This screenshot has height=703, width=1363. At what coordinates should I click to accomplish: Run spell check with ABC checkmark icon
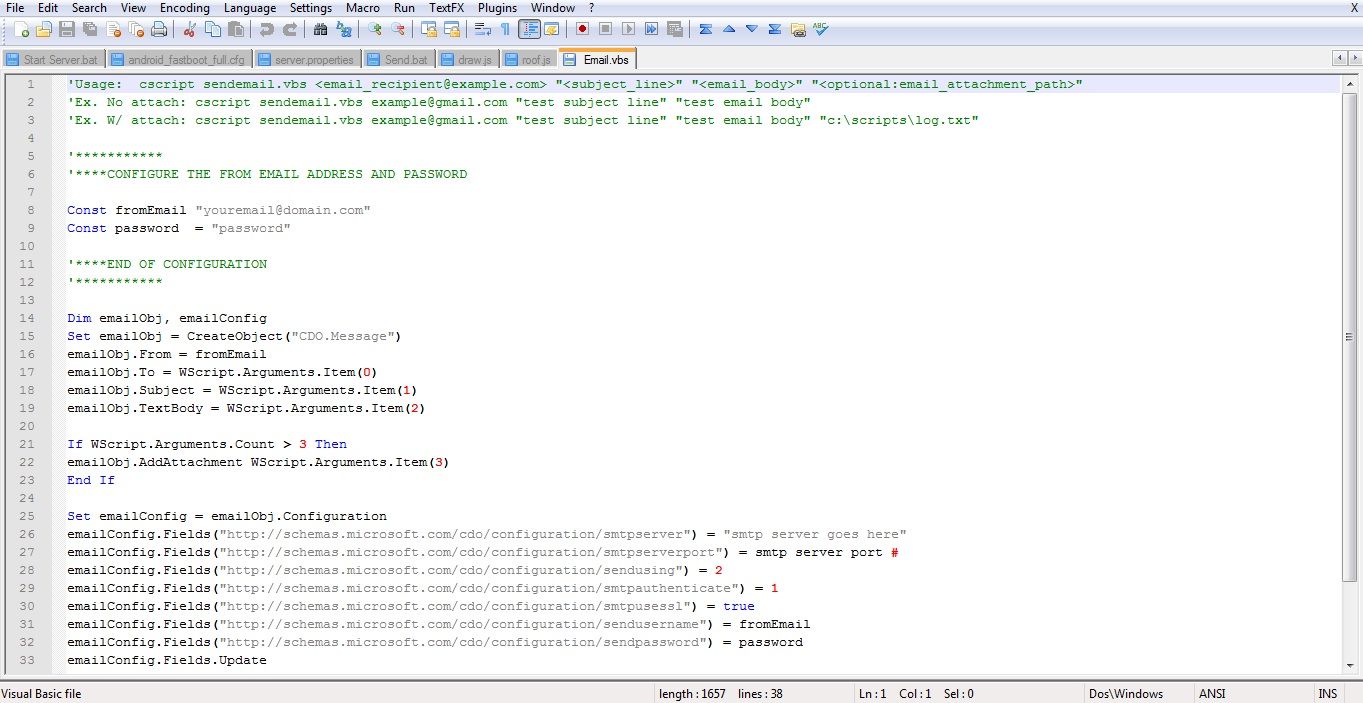[x=820, y=30]
